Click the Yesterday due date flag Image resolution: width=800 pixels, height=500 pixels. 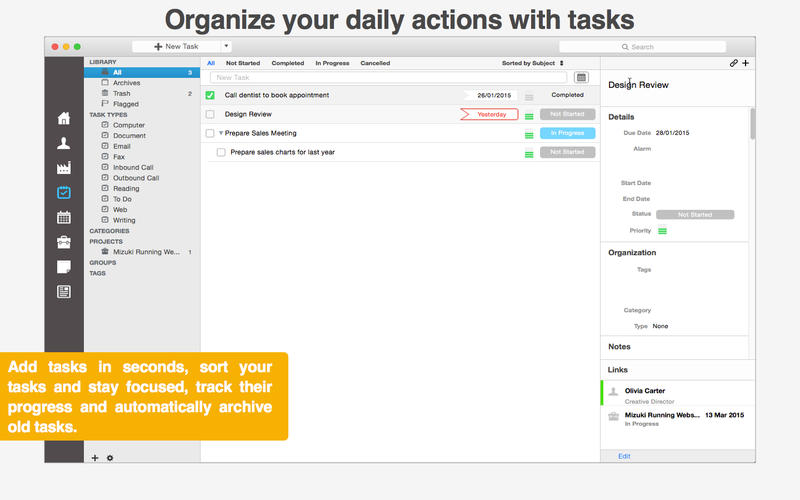(489, 114)
